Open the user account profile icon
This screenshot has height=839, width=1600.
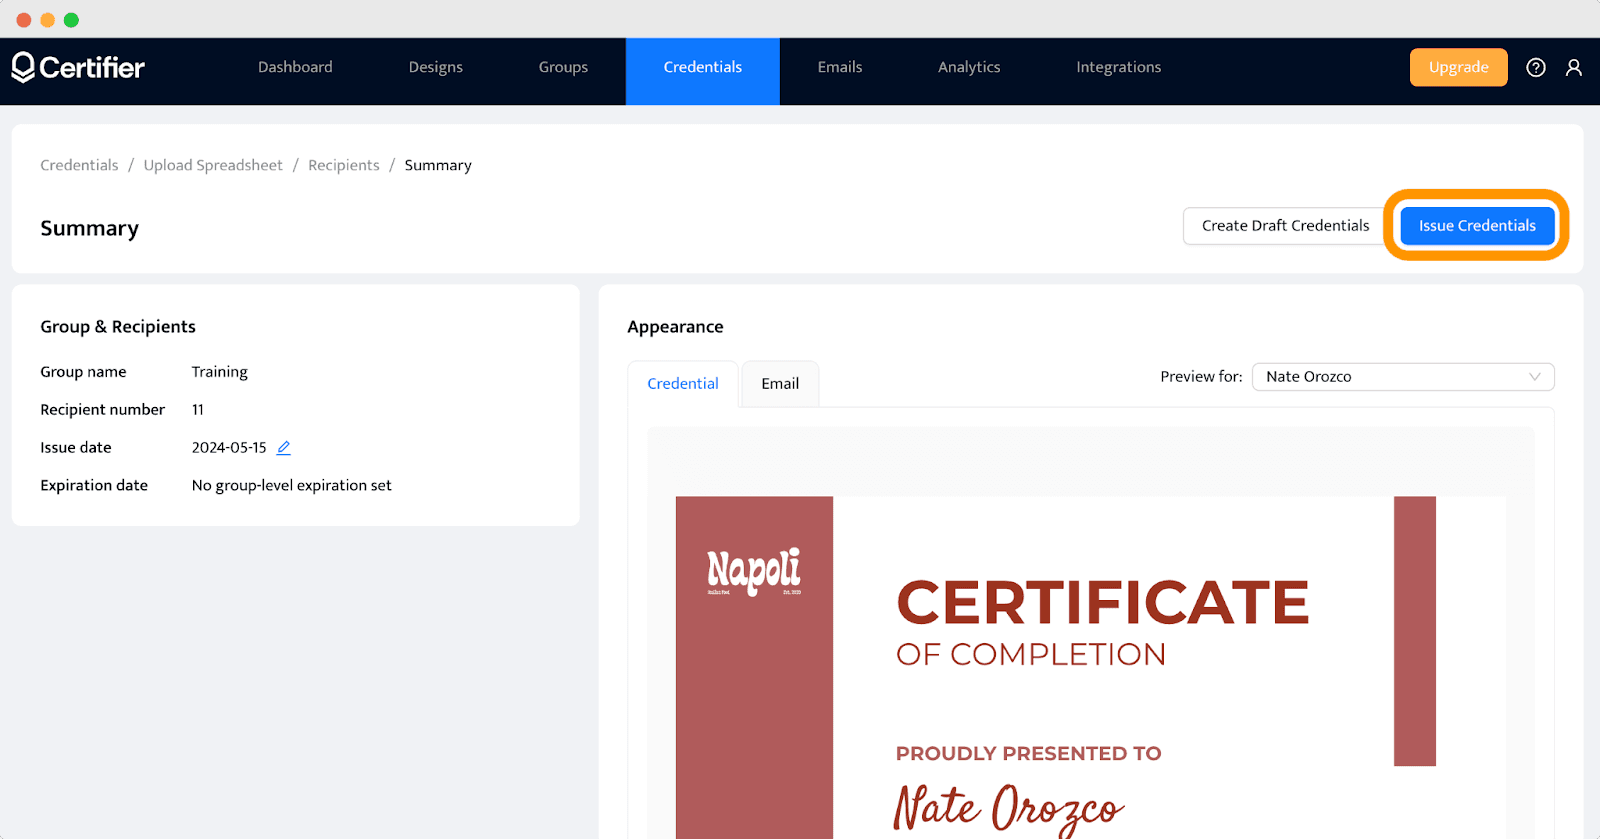[1574, 67]
